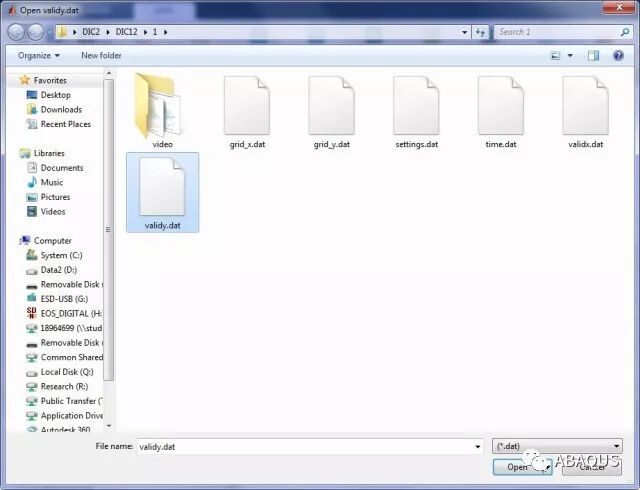This screenshot has height=490, width=640.
Task: Select Libraries in the navigation pane
Action: (49, 153)
